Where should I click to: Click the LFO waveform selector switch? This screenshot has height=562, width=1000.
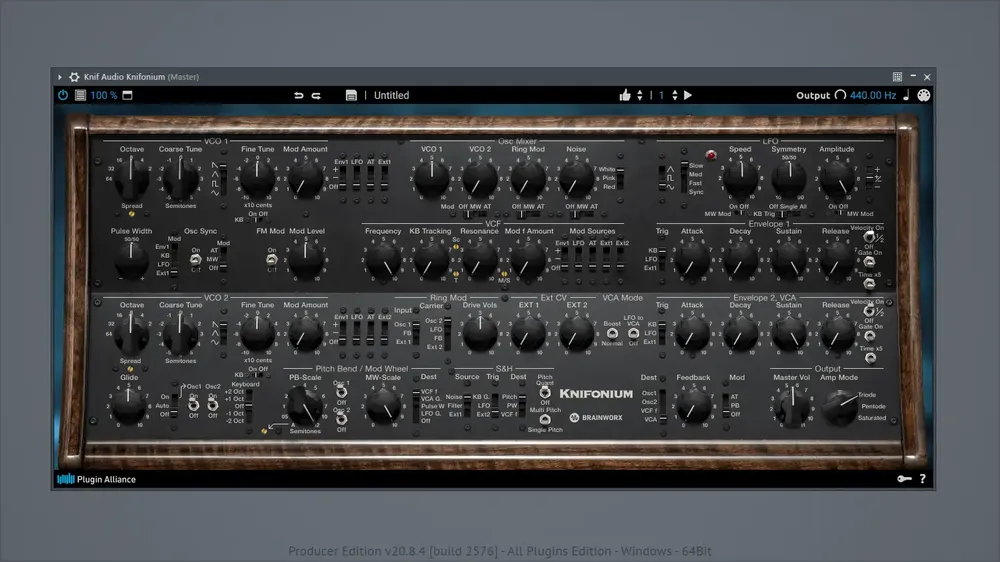click(662, 178)
